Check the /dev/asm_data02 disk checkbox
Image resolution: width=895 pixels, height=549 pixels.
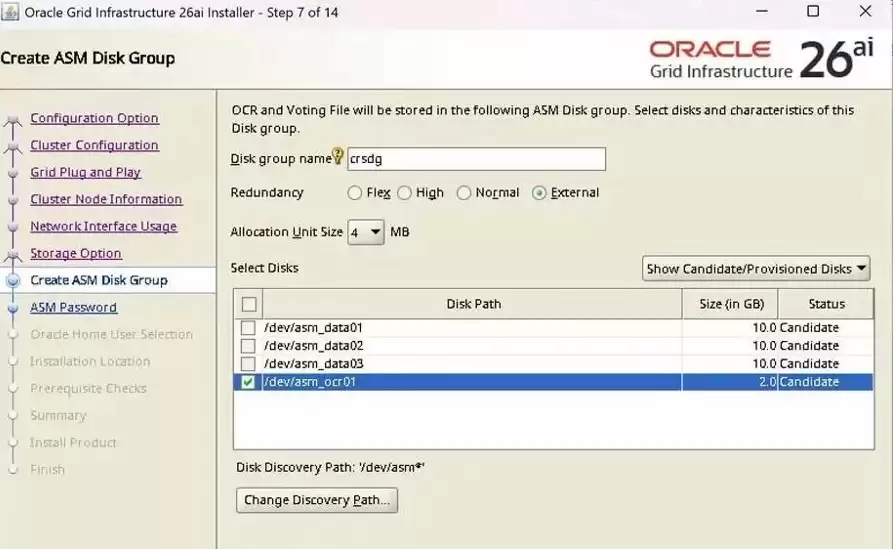coord(248,346)
